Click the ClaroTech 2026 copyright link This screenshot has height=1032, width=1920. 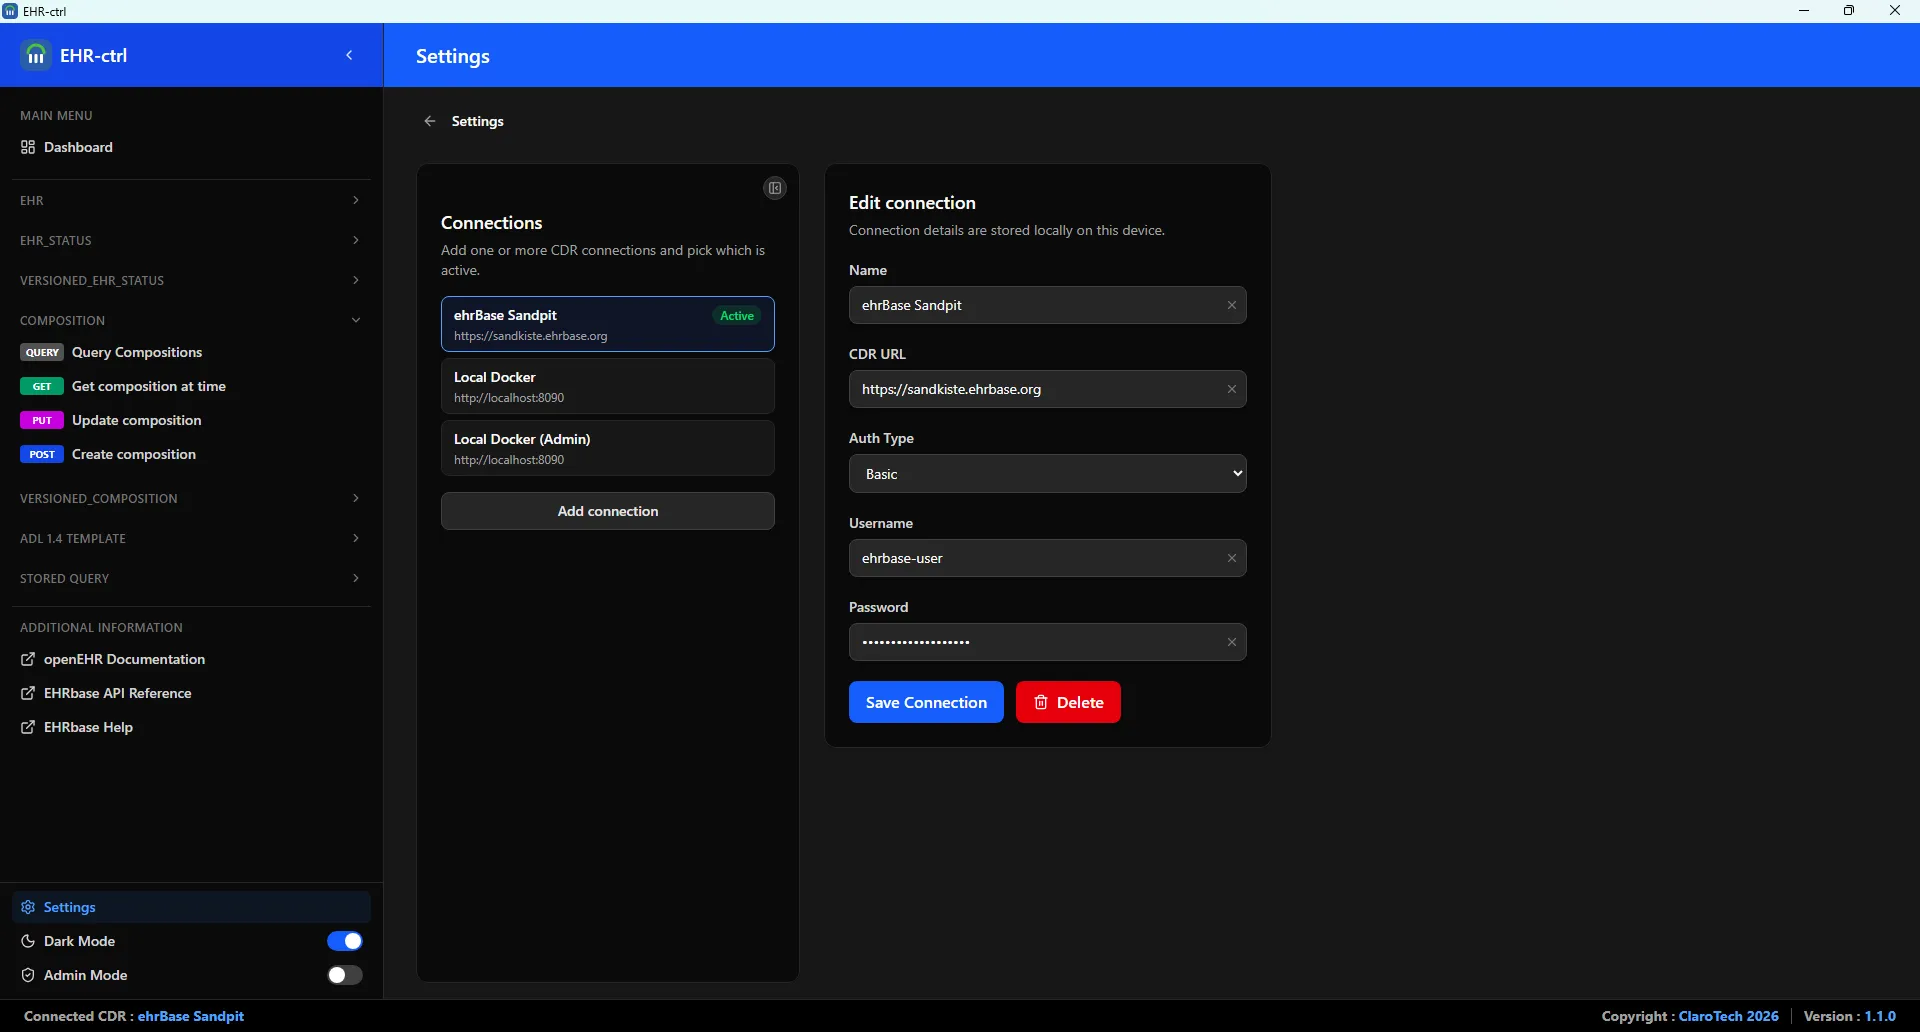click(1729, 1016)
